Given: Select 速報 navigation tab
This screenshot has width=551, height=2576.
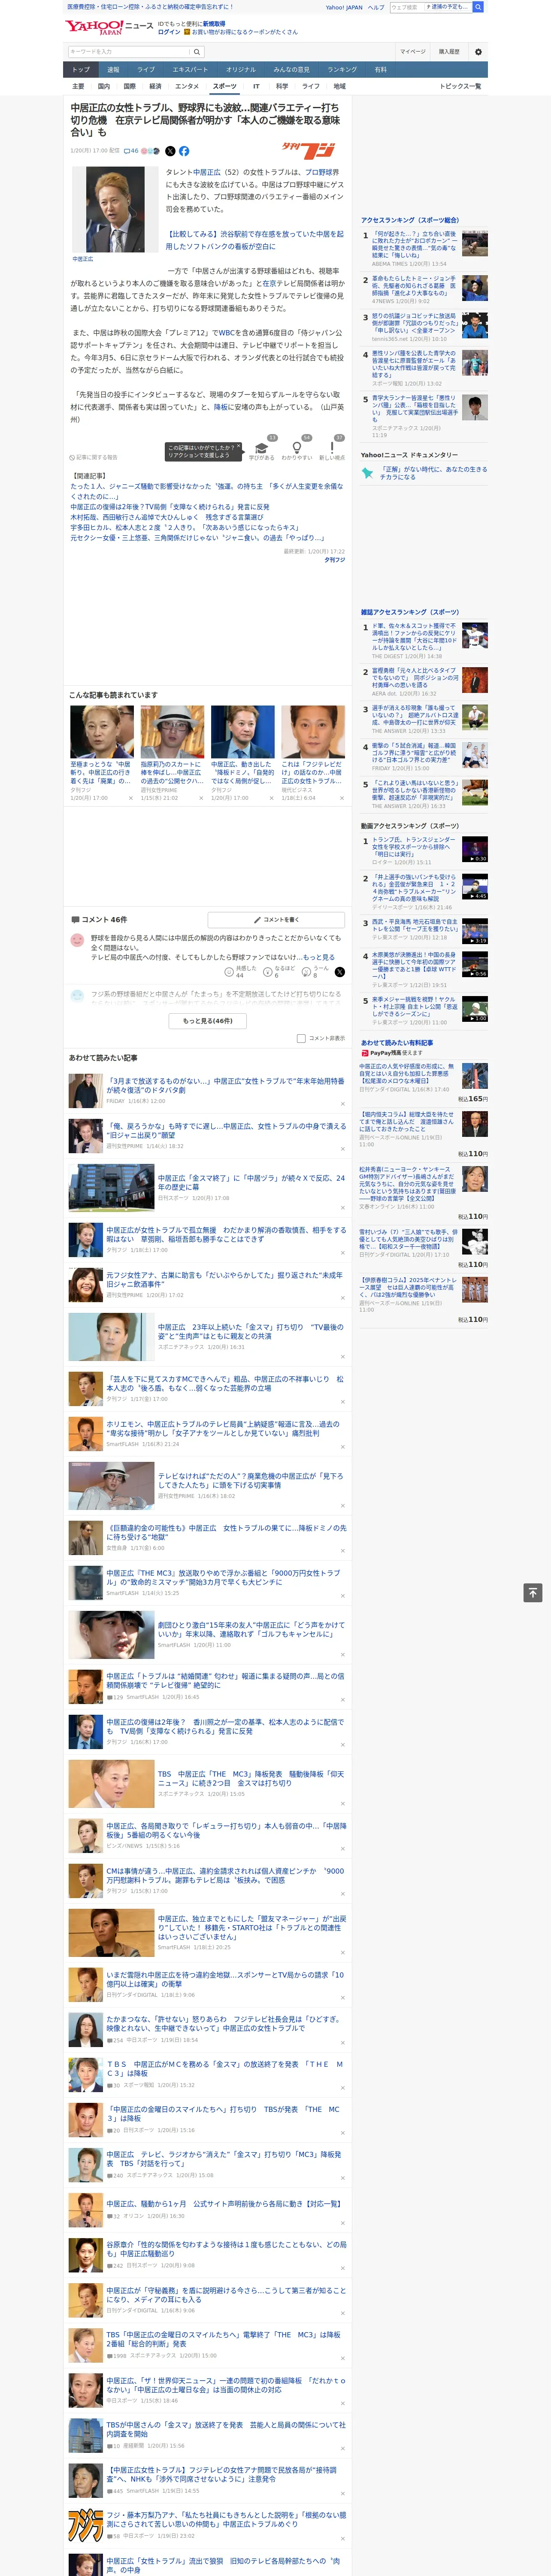Looking at the screenshot, I should tap(113, 70).
